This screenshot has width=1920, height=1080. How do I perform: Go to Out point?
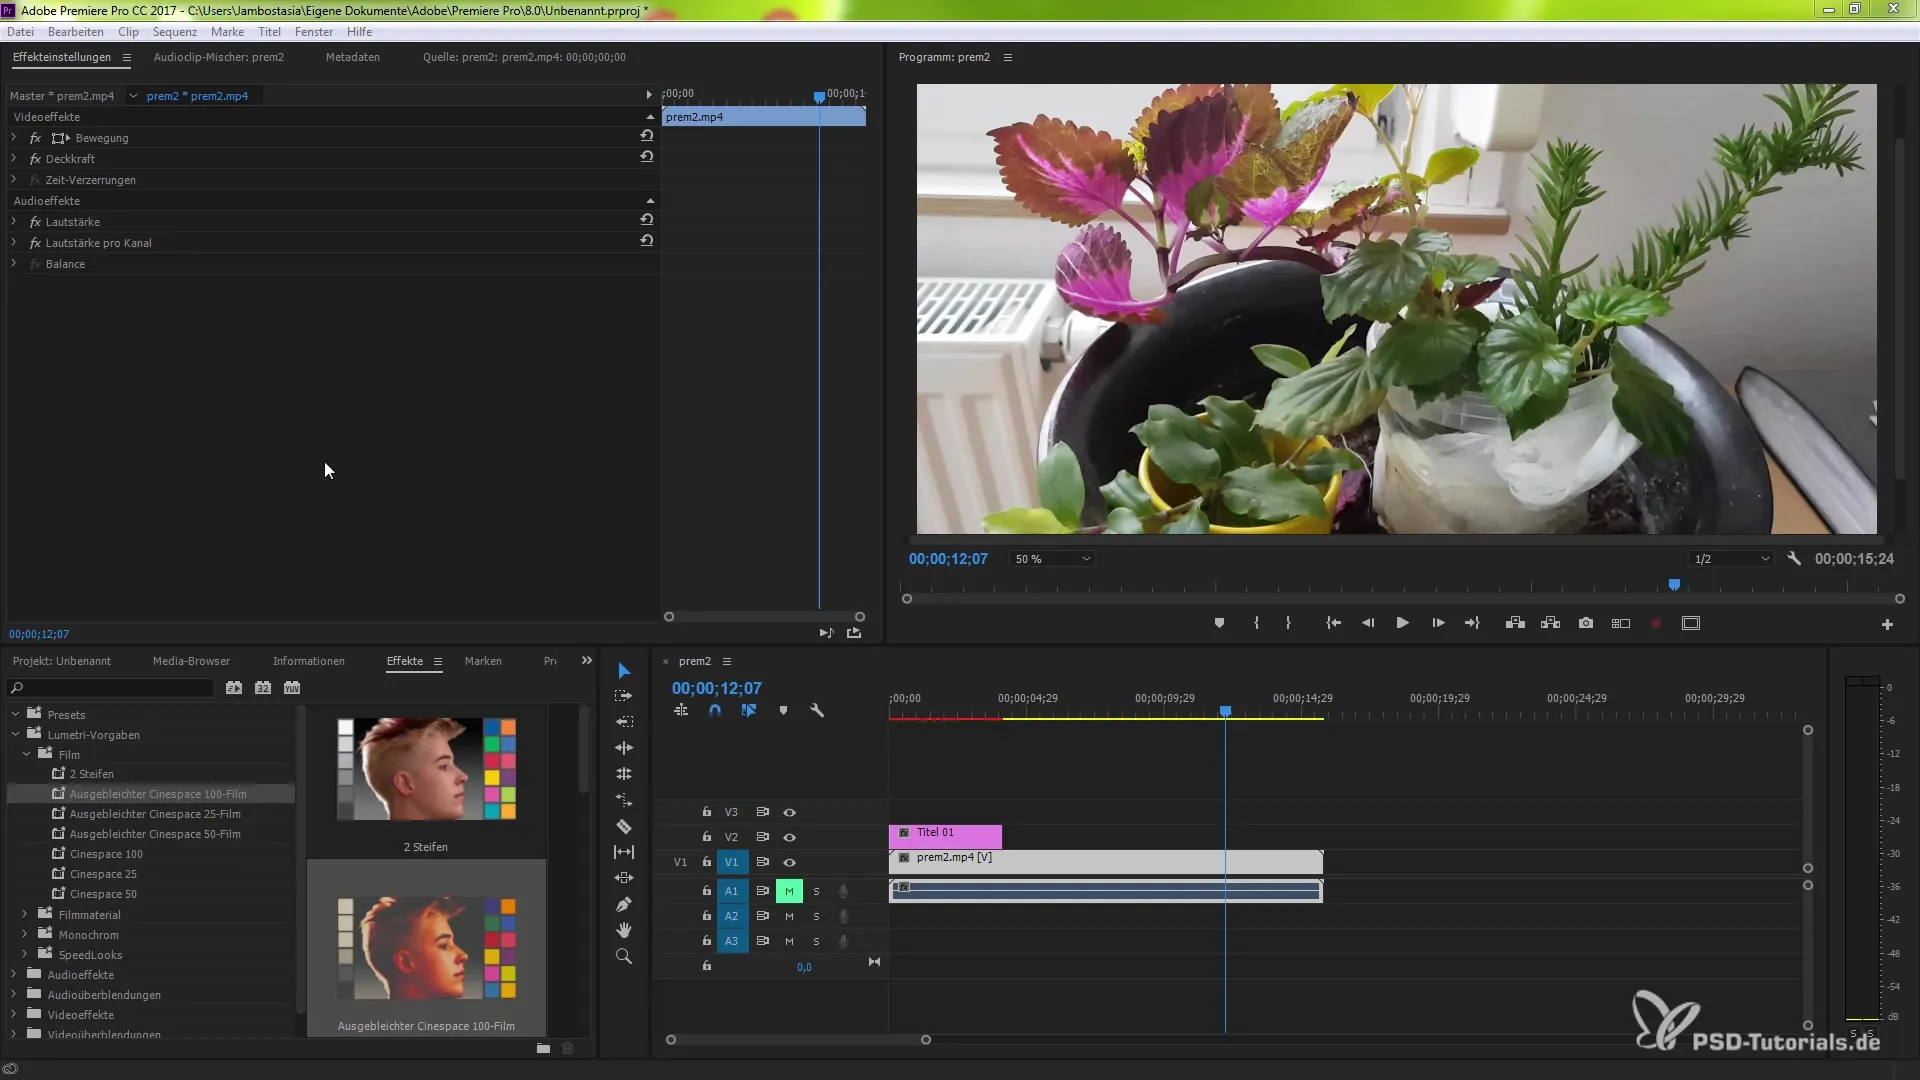[1472, 623]
